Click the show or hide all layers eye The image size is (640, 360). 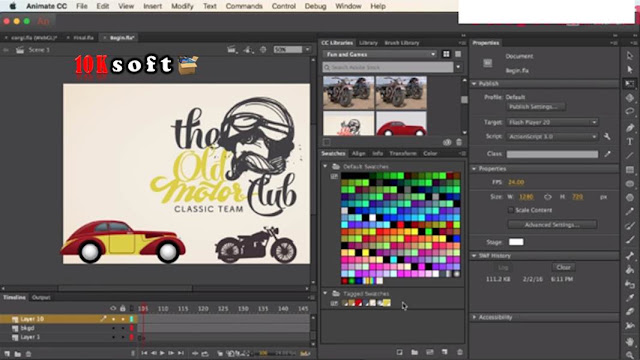(113, 309)
